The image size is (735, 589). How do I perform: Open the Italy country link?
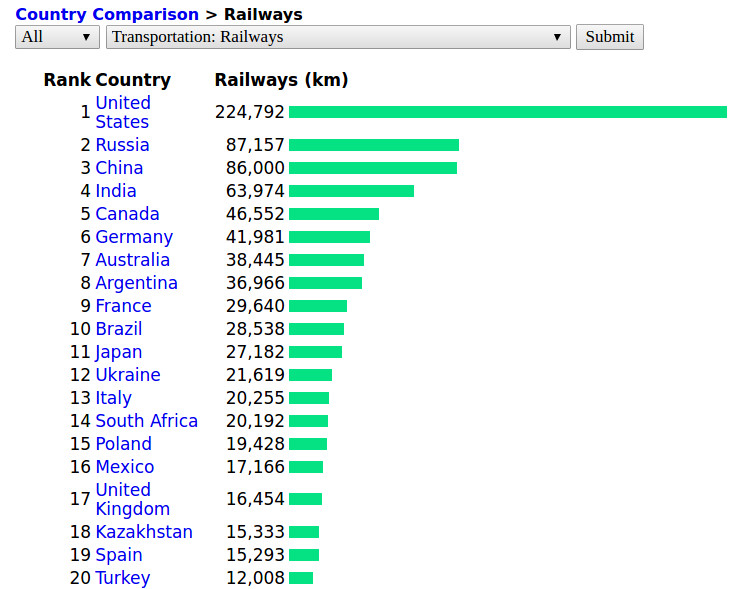click(113, 398)
